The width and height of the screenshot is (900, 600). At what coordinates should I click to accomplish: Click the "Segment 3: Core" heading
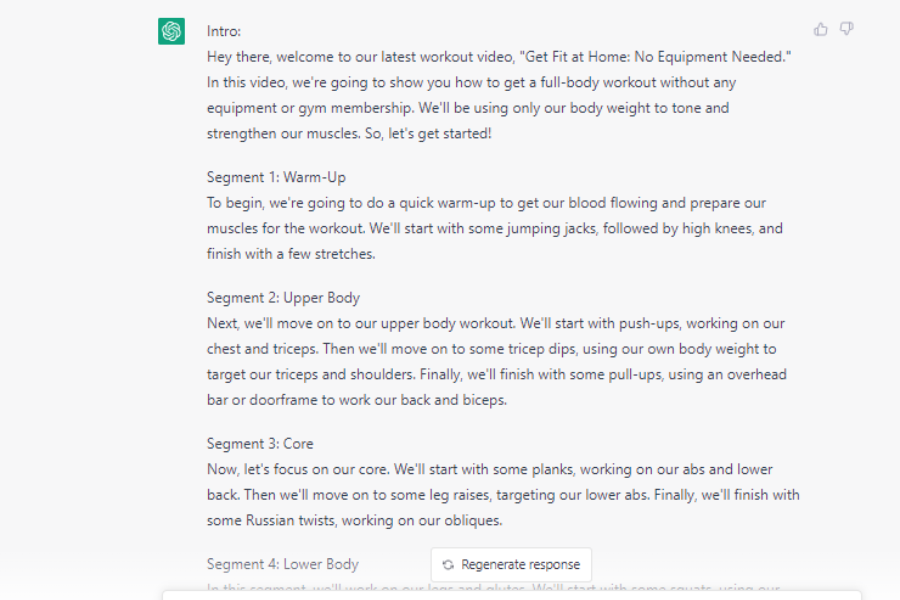[x=260, y=444]
